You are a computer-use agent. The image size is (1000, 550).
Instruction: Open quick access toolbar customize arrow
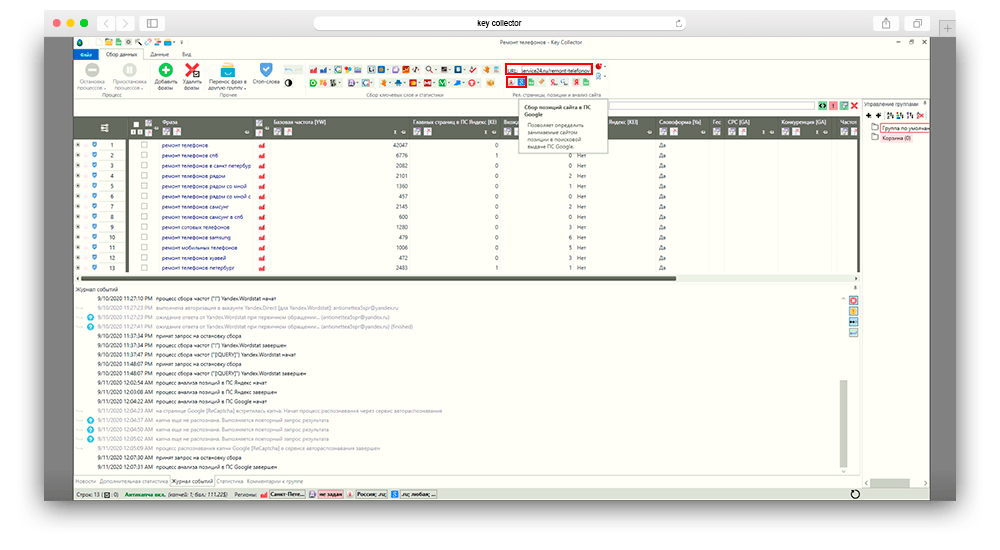pos(182,43)
